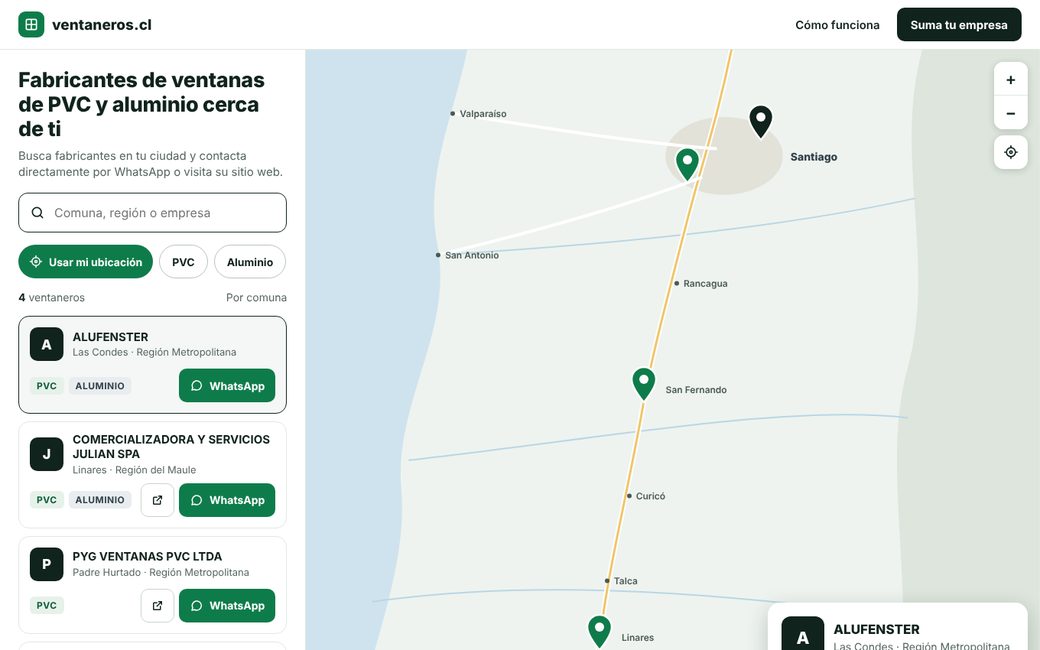Select COMERCIALIZADORA Y SERVICIOS JULIAN SPA title
Screen dimensions: 1040x650
tap(171, 446)
